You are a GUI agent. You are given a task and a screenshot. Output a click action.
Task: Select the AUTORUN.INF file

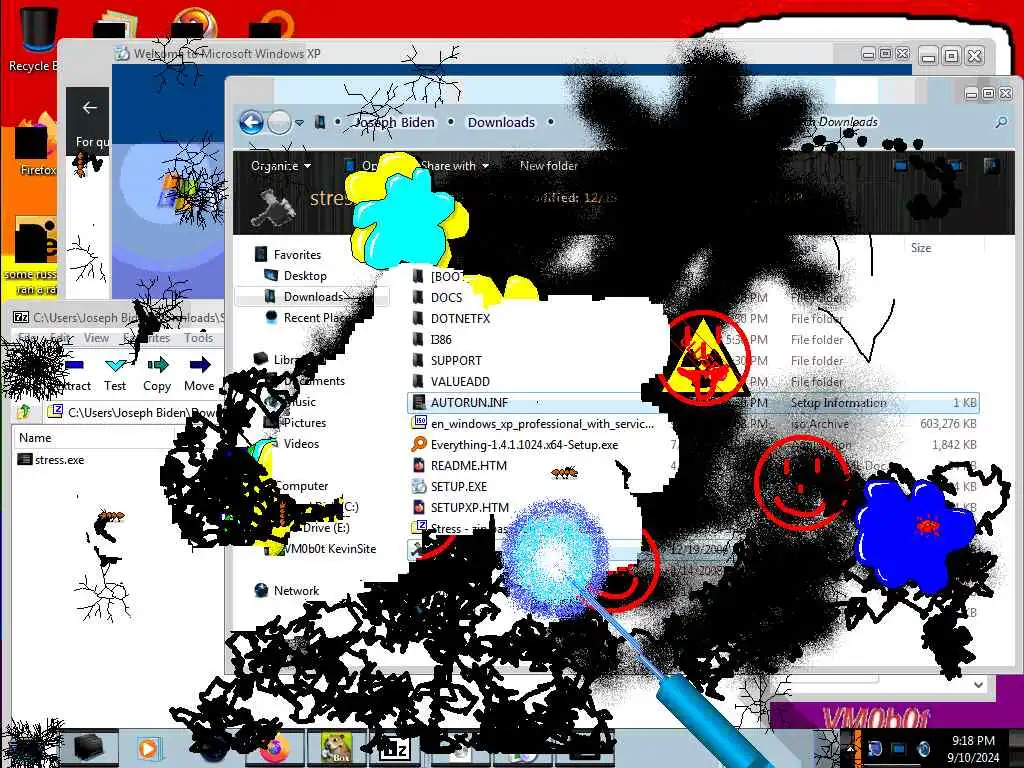(693, 402)
